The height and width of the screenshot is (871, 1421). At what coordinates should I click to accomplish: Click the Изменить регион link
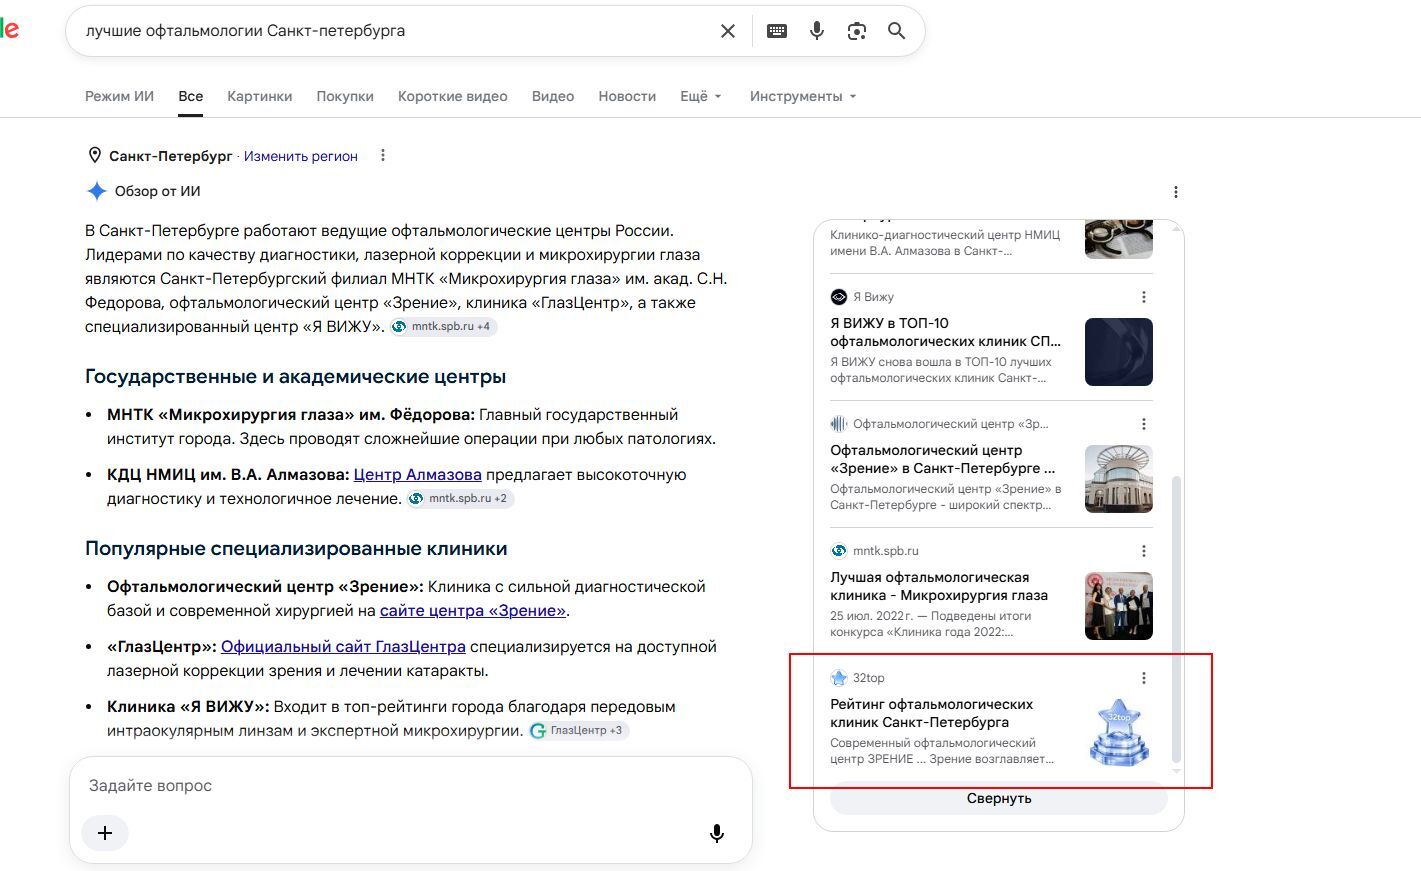[301, 156]
